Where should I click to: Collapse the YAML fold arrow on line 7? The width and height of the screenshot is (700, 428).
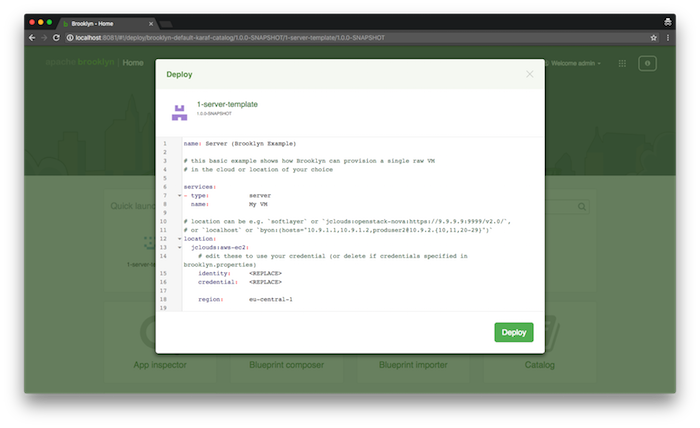179,195
